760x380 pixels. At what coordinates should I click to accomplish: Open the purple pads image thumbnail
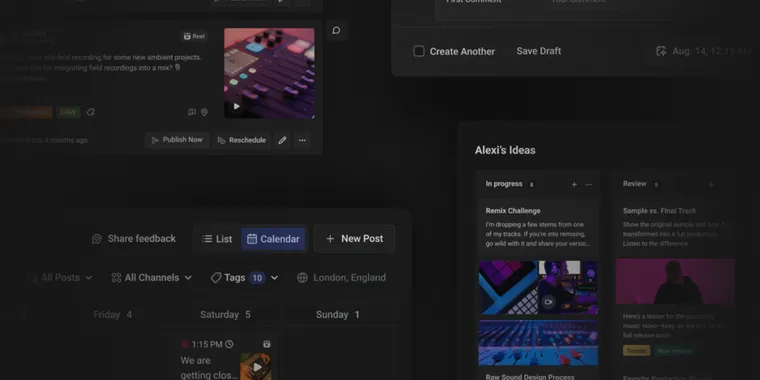tap(508, 287)
